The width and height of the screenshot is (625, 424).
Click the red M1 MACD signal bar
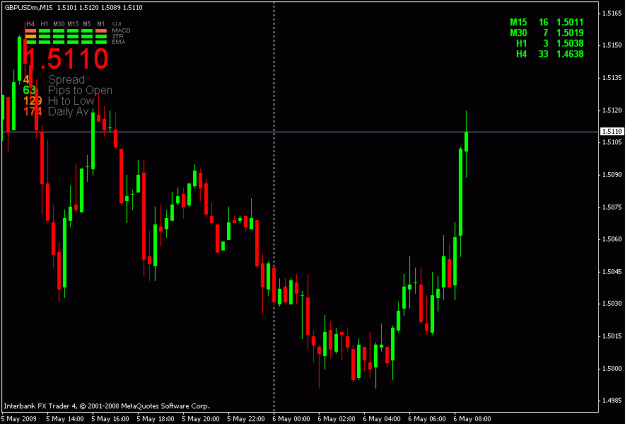coord(101,31)
